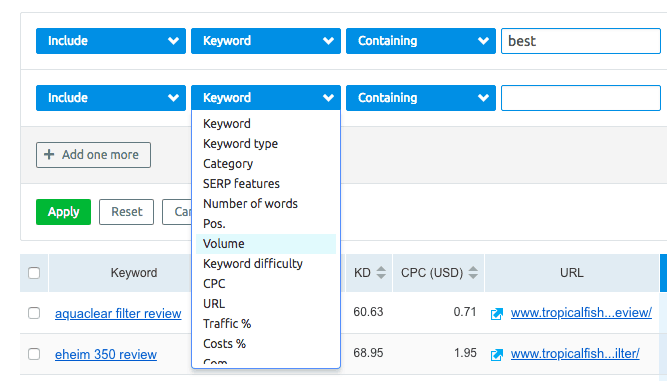
Task: Open 'eheim 350 review' keyword link
Action: click(x=106, y=355)
